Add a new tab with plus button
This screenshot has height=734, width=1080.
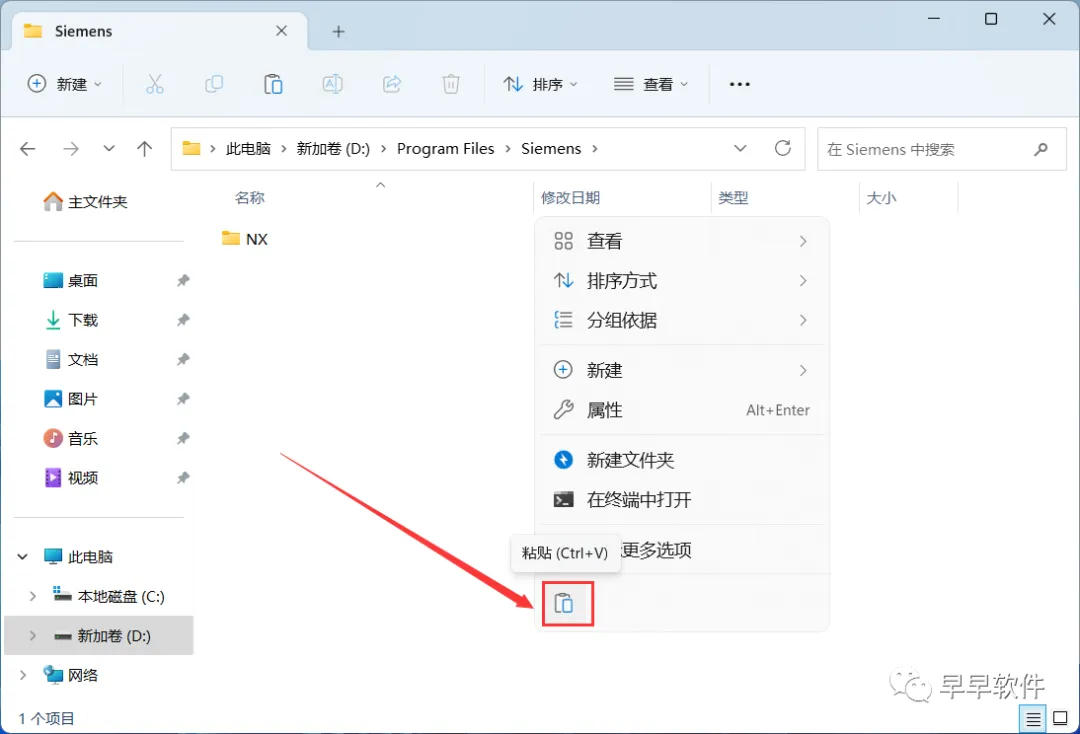(338, 32)
